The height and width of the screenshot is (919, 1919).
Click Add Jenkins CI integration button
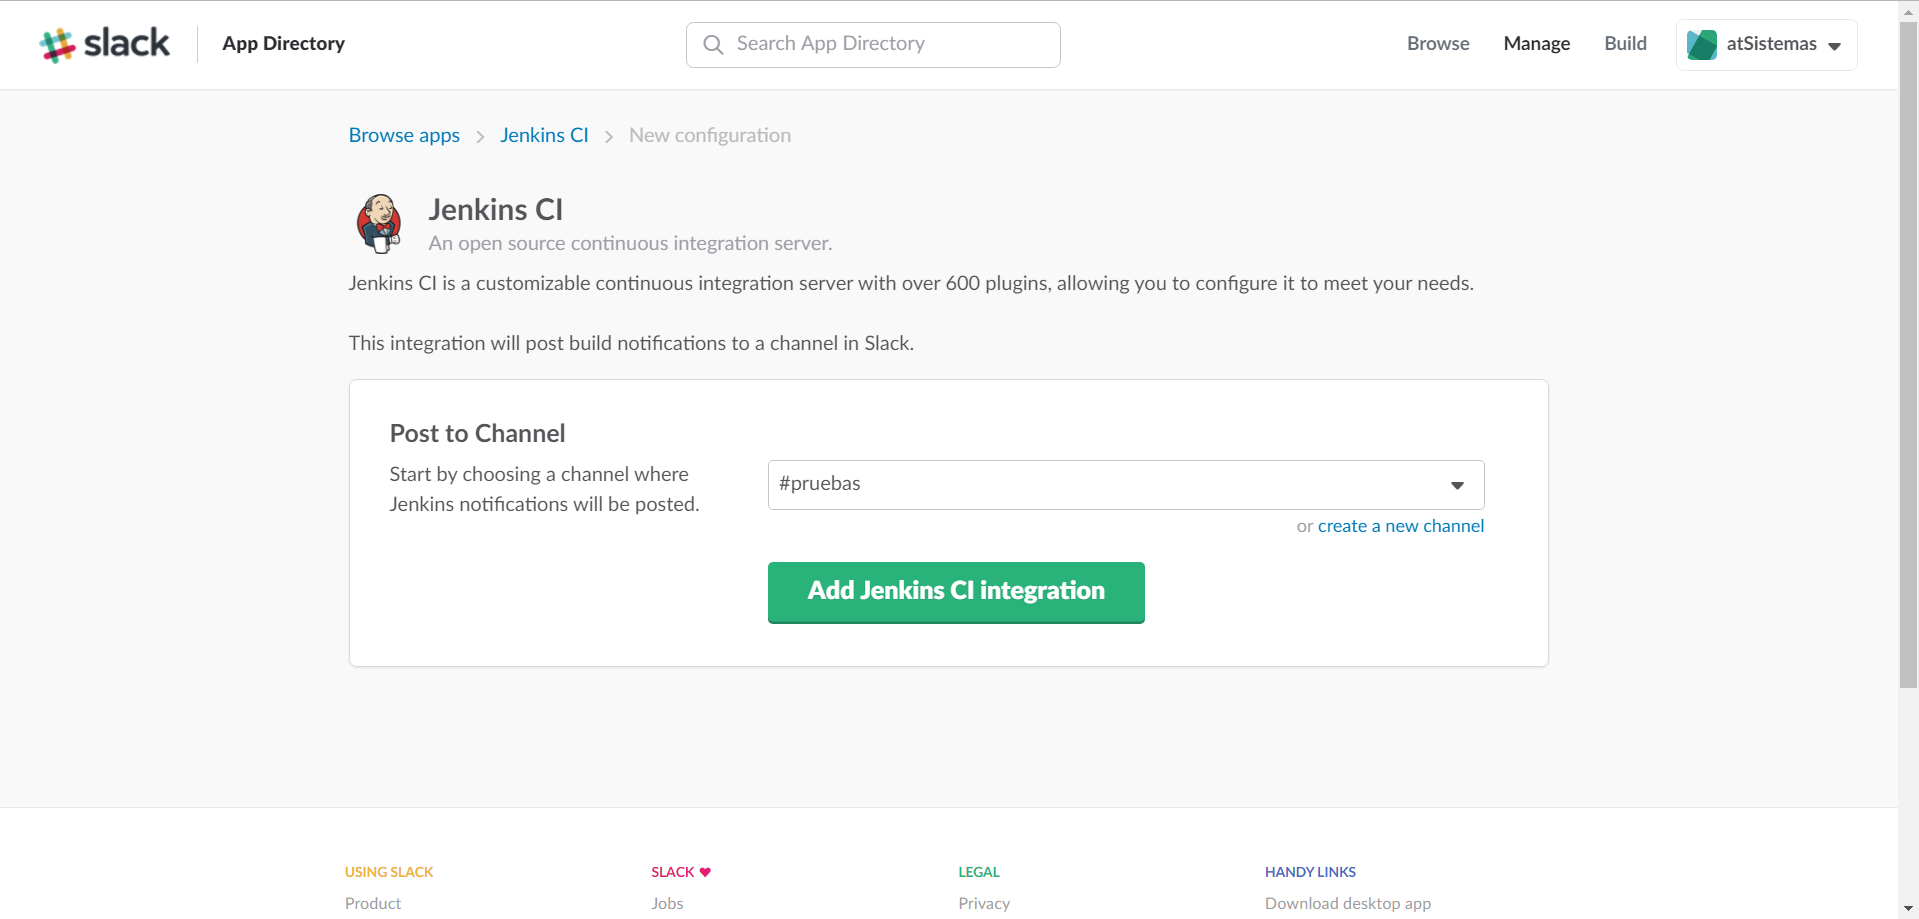point(956,592)
